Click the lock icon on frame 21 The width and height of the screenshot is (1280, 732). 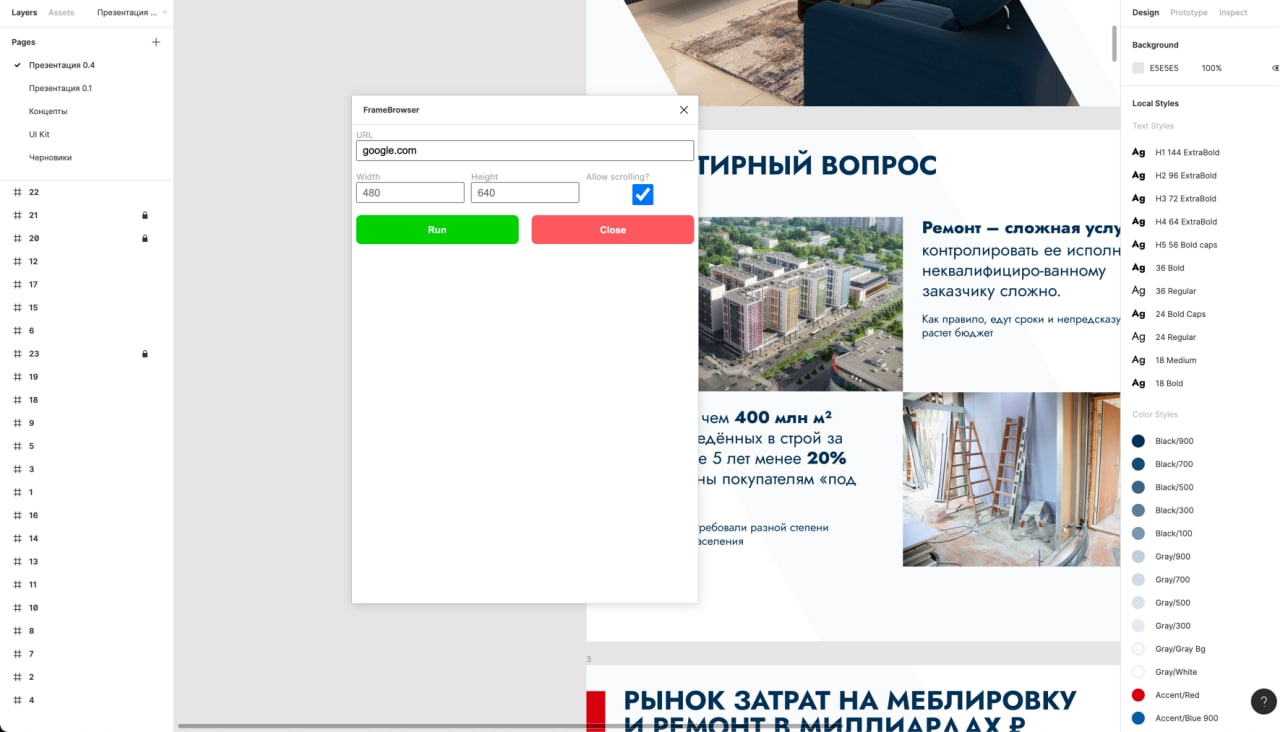[x=145, y=215]
